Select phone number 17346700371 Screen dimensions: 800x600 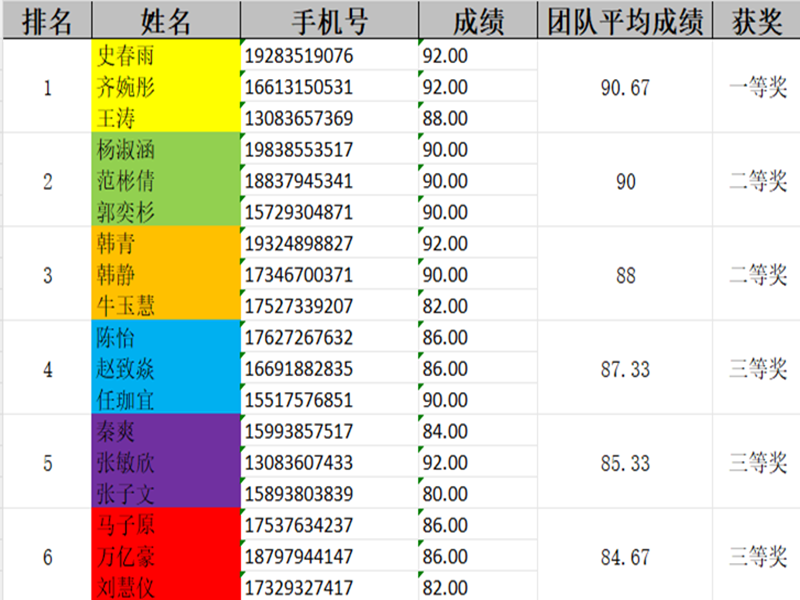(329, 274)
